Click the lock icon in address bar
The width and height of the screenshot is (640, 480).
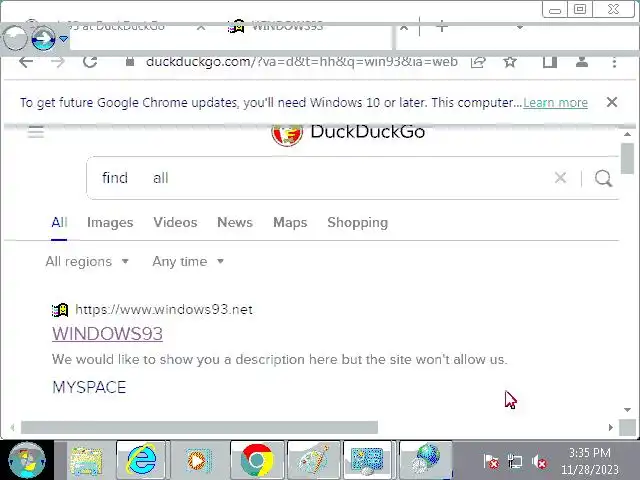pyautogui.click(x=129, y=62)
